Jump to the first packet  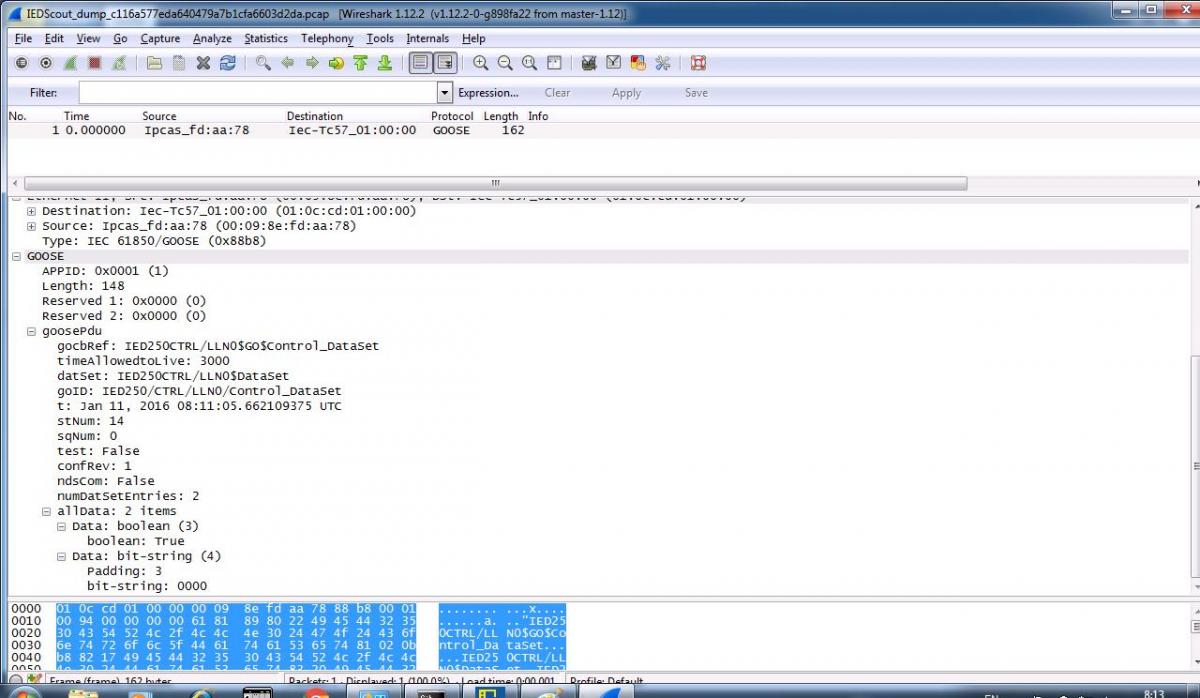(359, 63)
